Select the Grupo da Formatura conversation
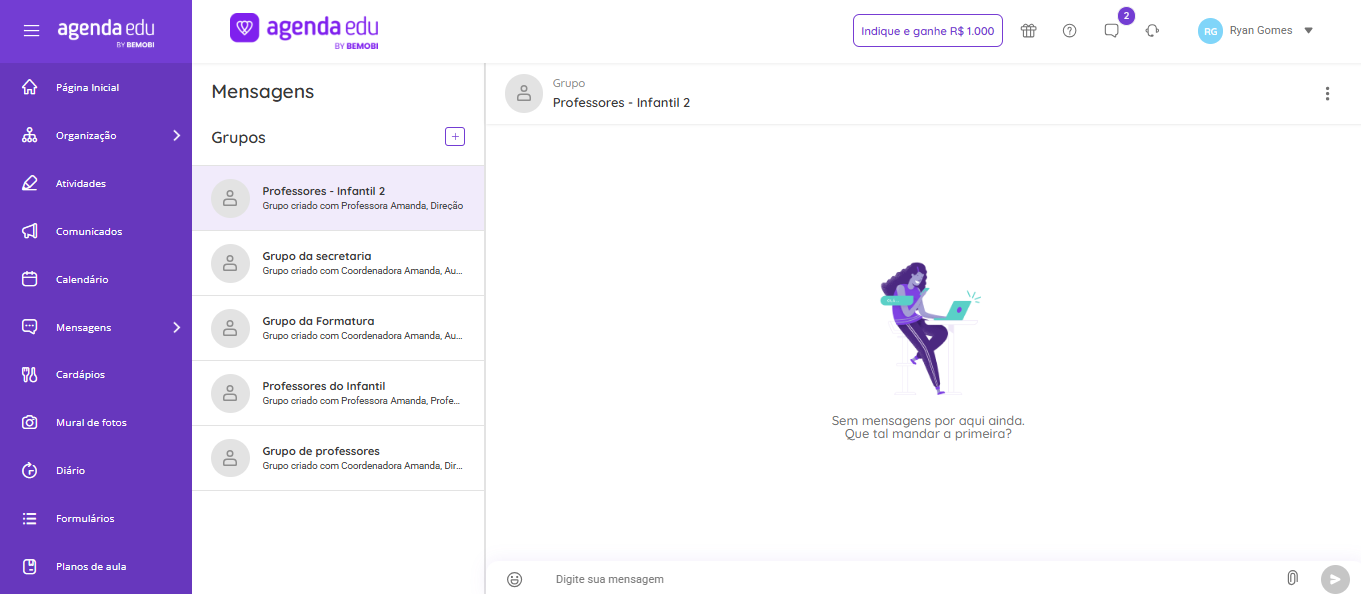The height and width of the screenshot is (594, 1361). click(x=338, y=328)
